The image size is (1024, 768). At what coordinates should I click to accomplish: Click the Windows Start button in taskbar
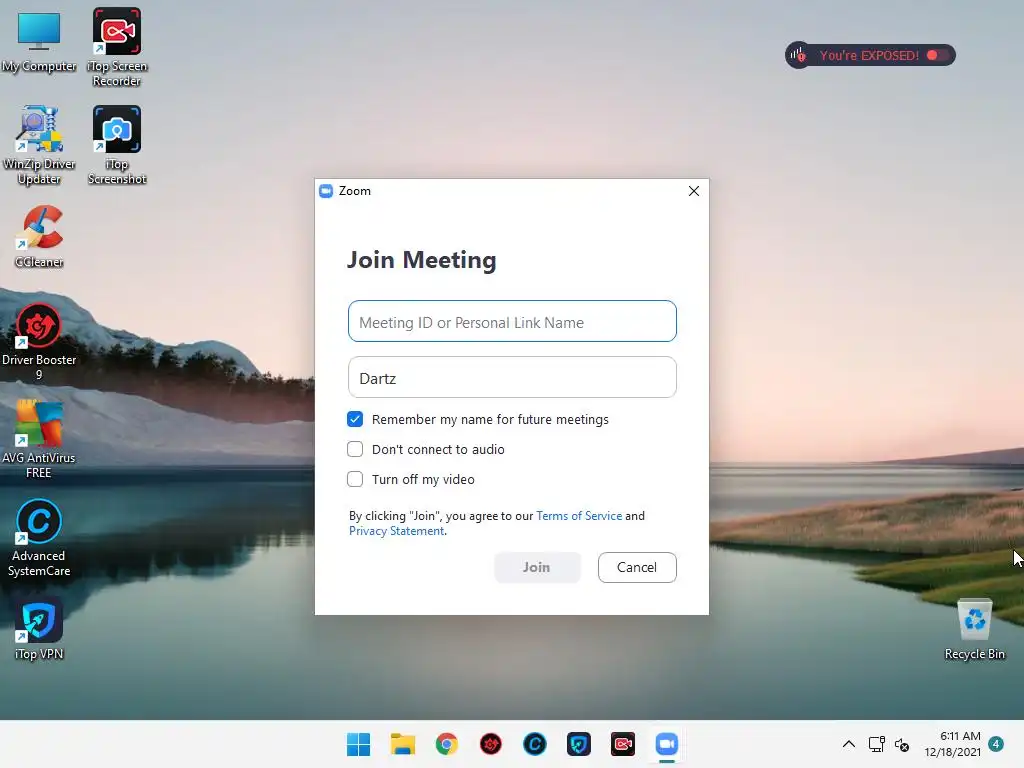tap(359, 744)
